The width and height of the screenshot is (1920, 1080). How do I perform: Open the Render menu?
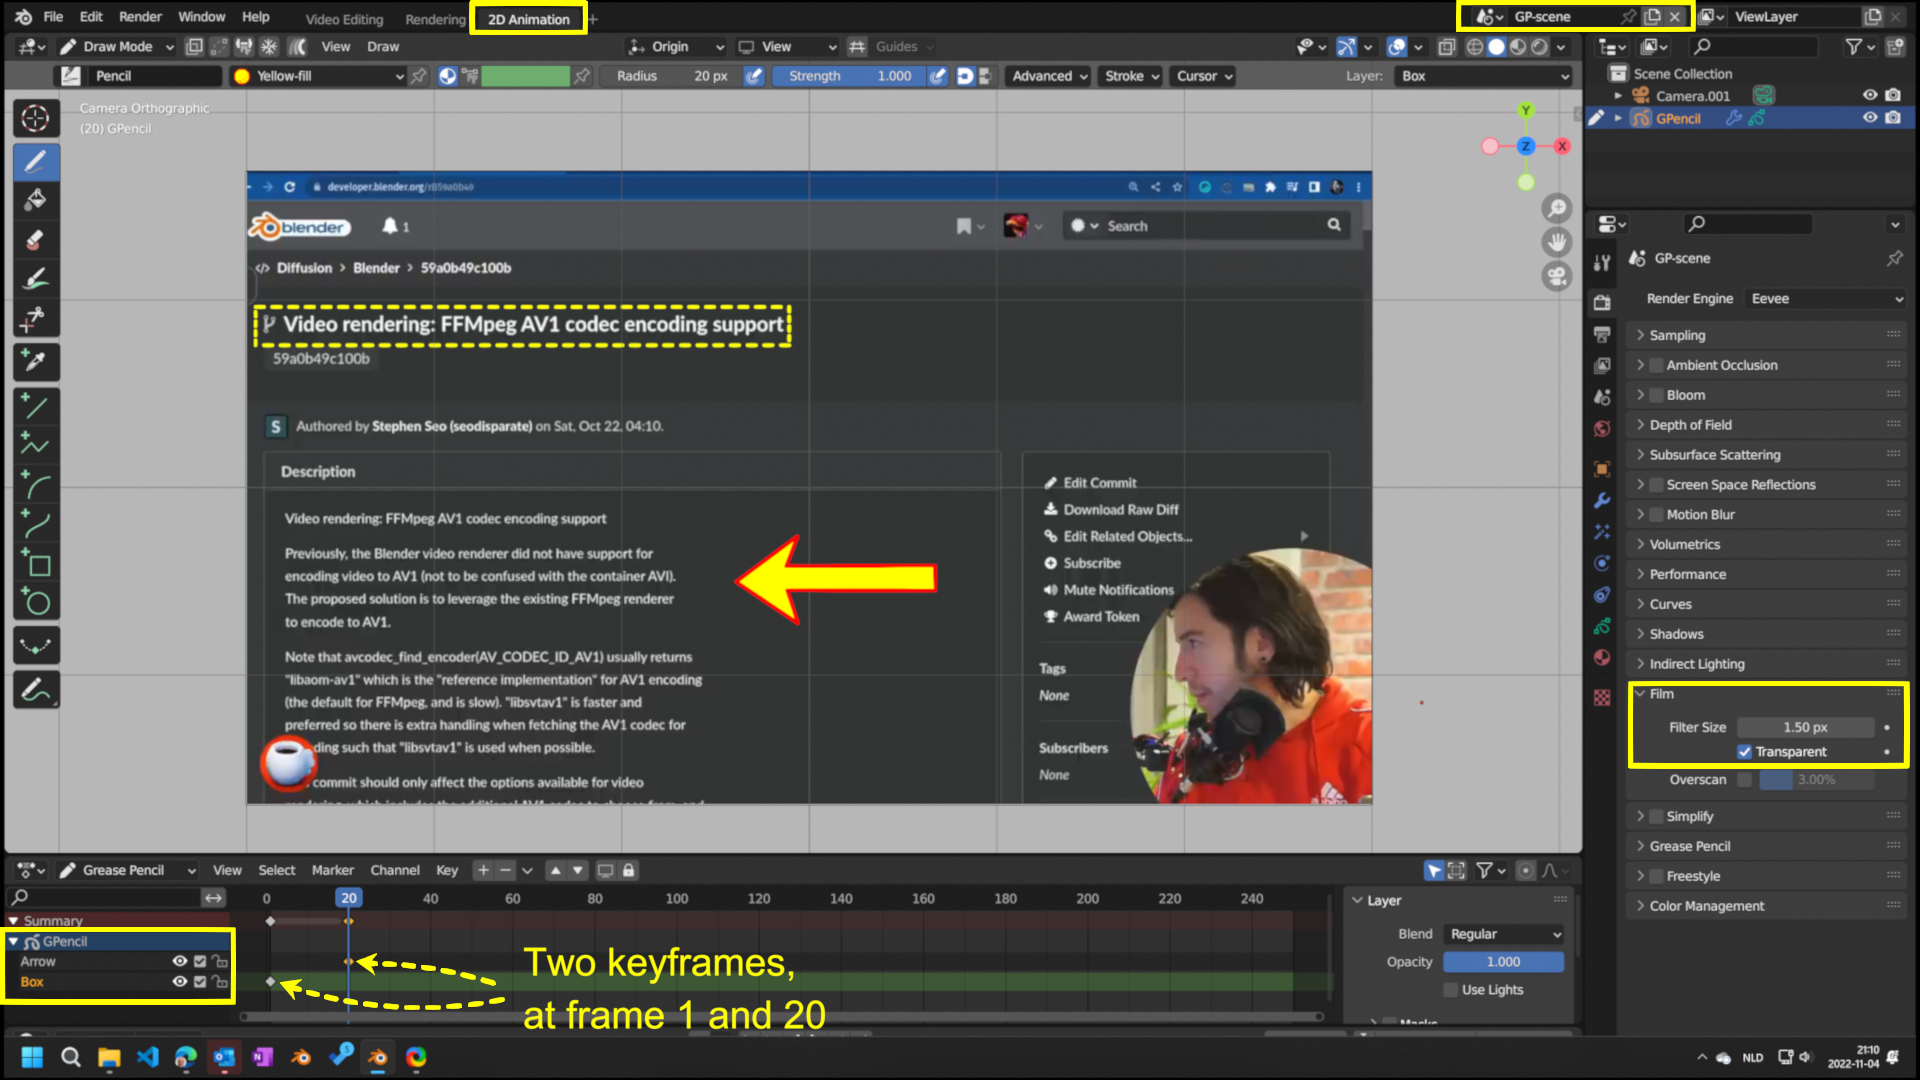click(140, 17)
